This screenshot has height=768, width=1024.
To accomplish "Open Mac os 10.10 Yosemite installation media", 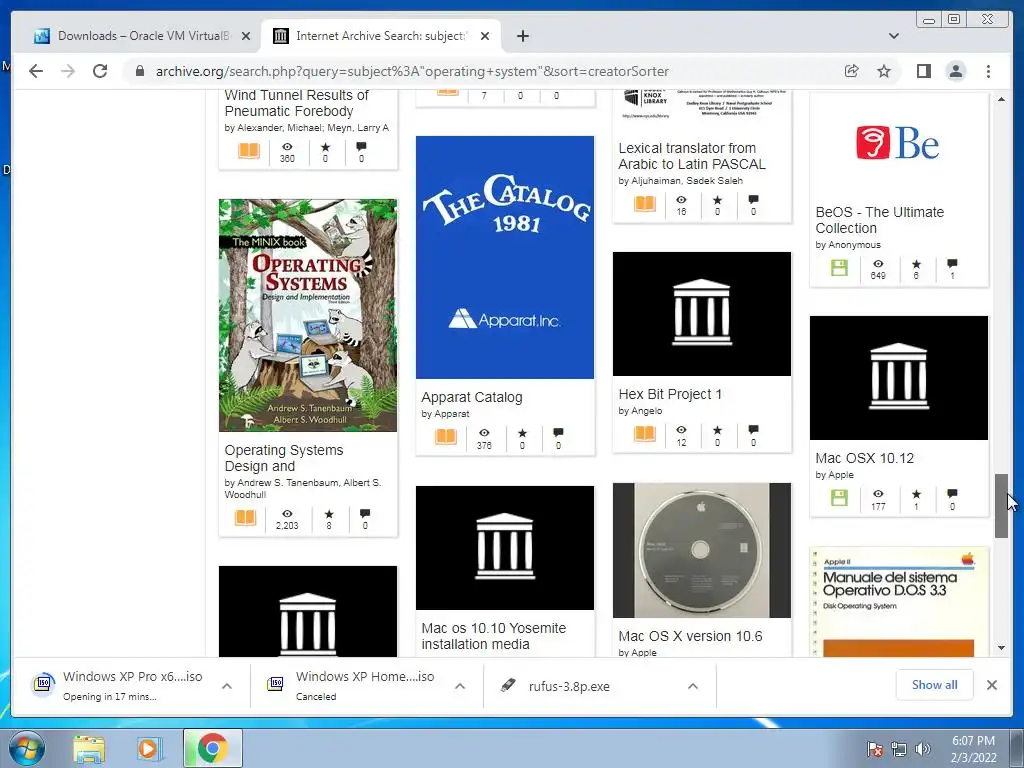I will point(494,636).
